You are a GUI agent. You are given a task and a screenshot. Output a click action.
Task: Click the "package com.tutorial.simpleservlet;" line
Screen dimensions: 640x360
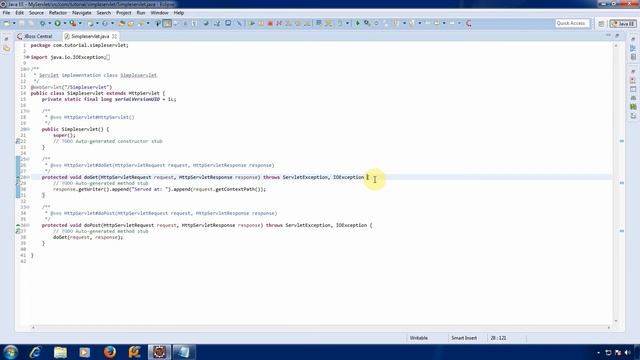pos(80,45)
